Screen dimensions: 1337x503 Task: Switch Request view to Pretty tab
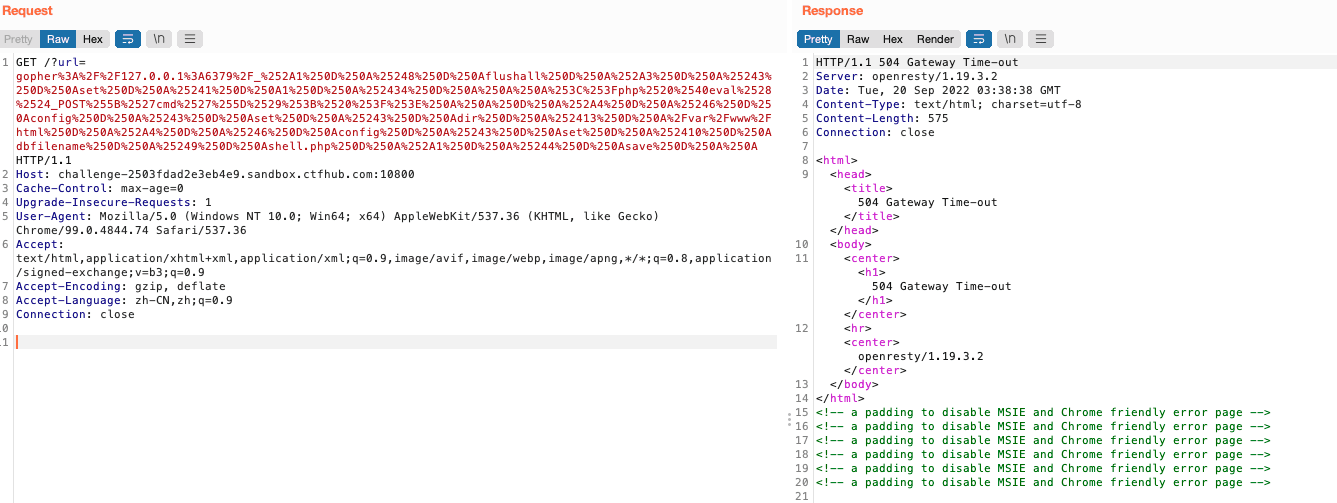coord(19,39)
